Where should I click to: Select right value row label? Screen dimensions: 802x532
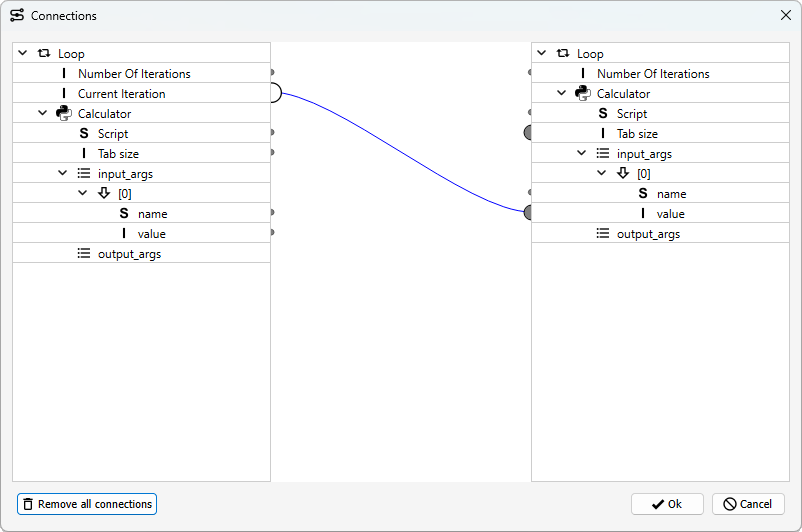671,214
